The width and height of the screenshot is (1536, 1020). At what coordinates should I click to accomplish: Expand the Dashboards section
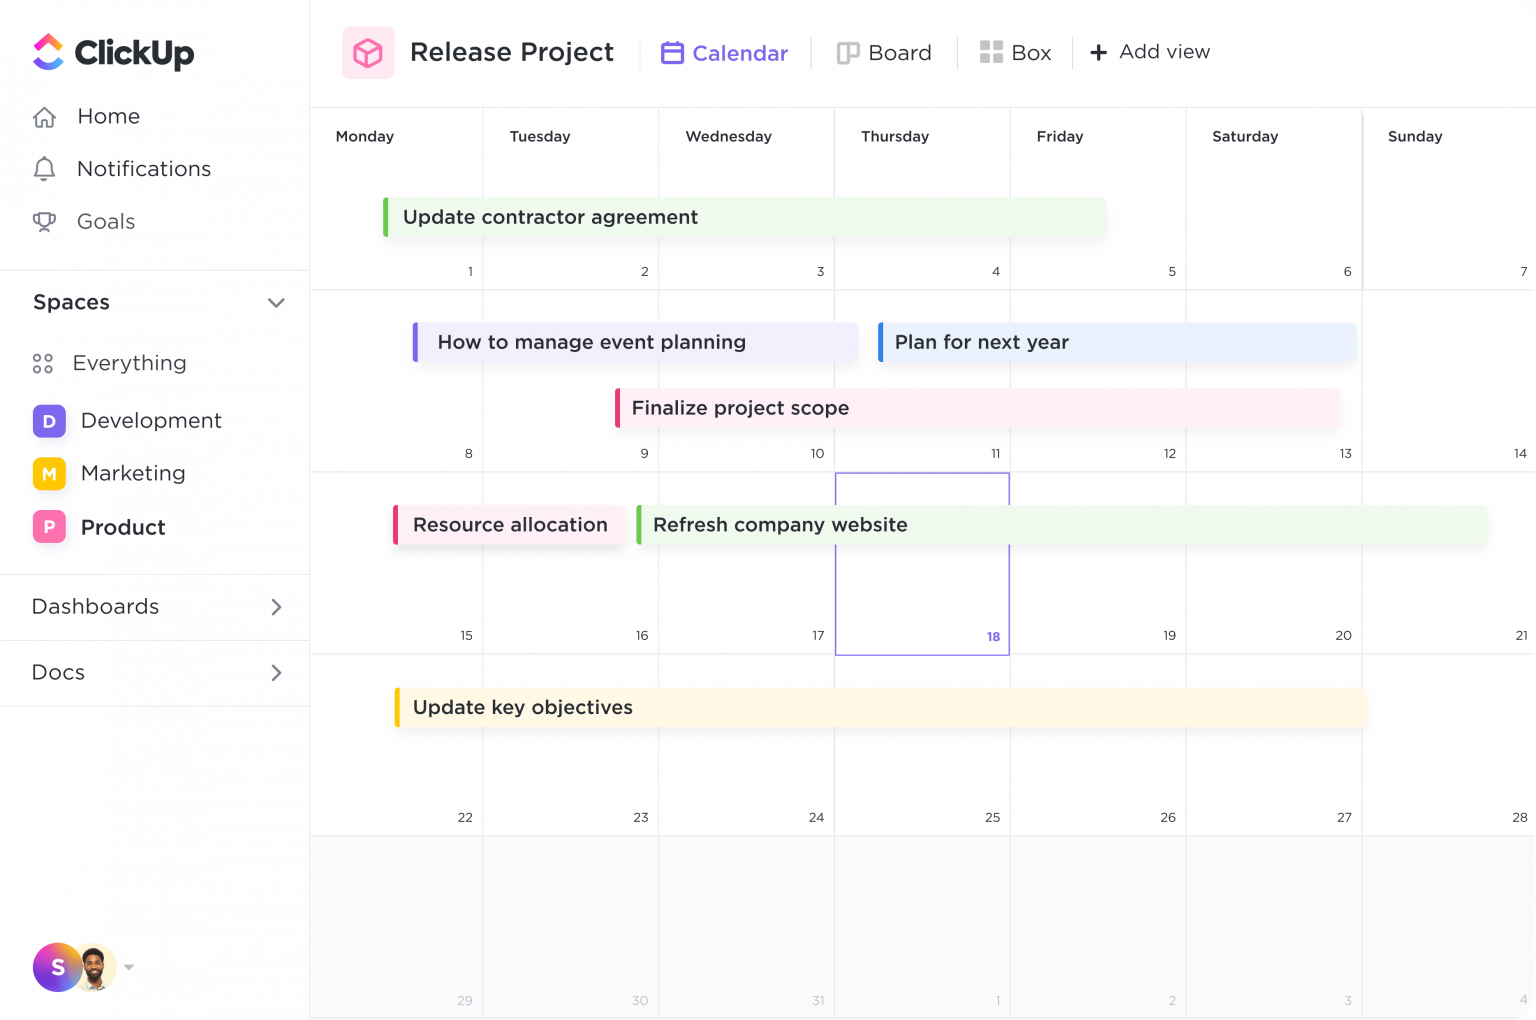pos(277,606)
